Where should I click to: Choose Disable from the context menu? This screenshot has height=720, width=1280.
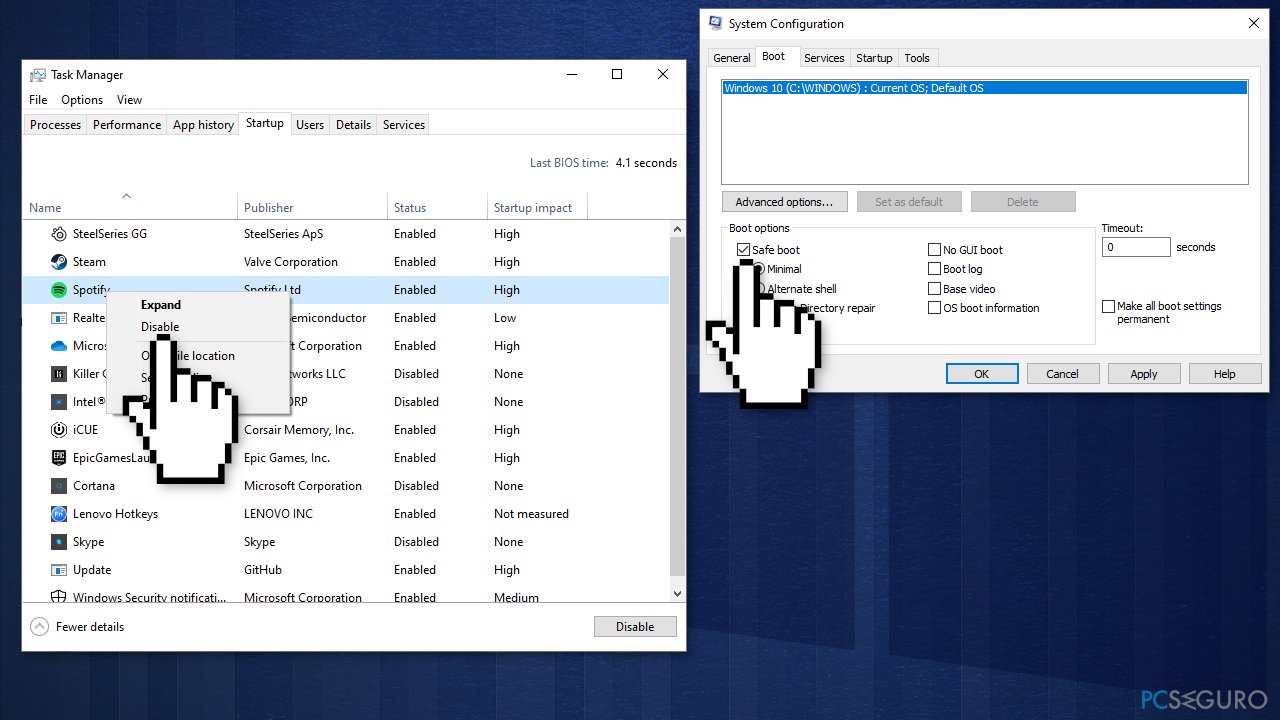160,327
